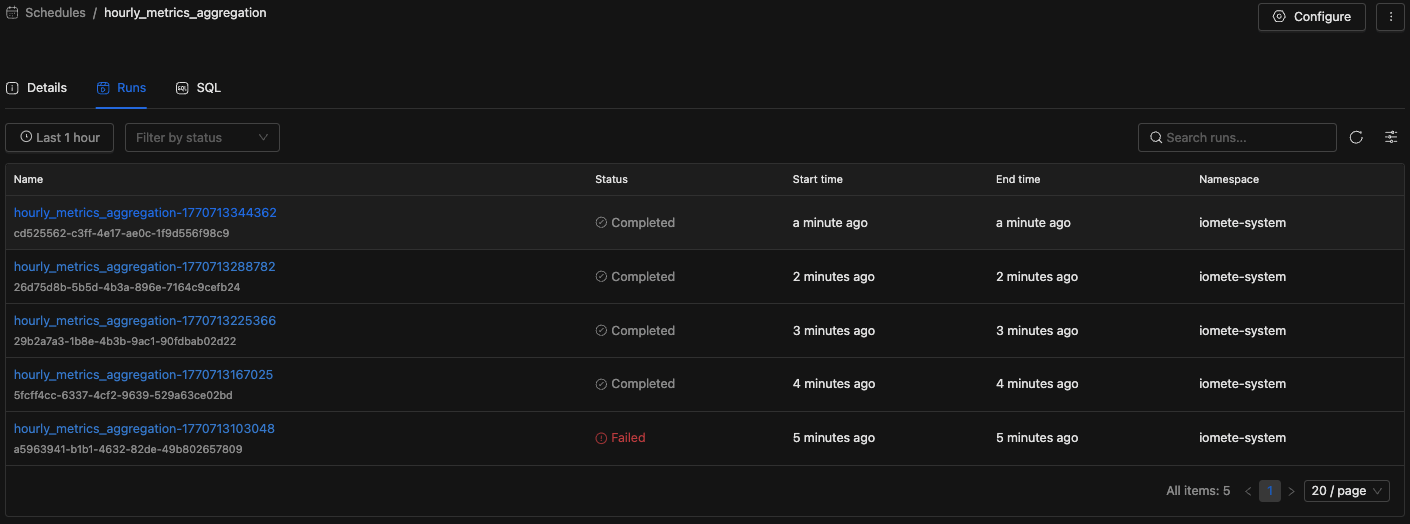
Task: Go to Schedules in the breadcrumb
Action: tap(55, 14)
